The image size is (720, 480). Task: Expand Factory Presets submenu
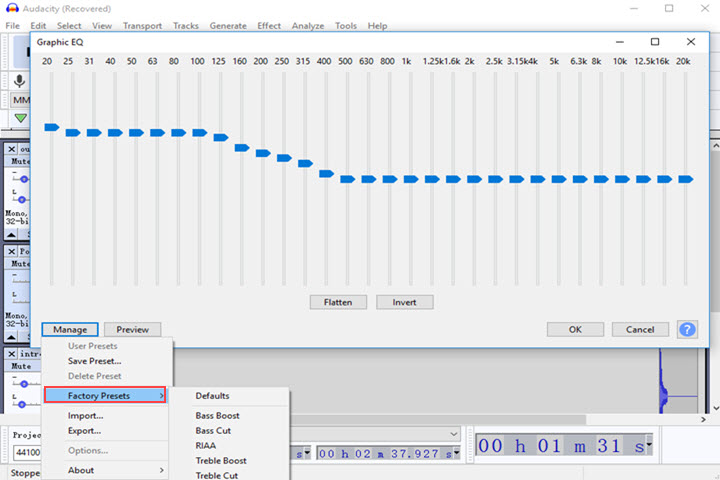click(x=105, y=395)
